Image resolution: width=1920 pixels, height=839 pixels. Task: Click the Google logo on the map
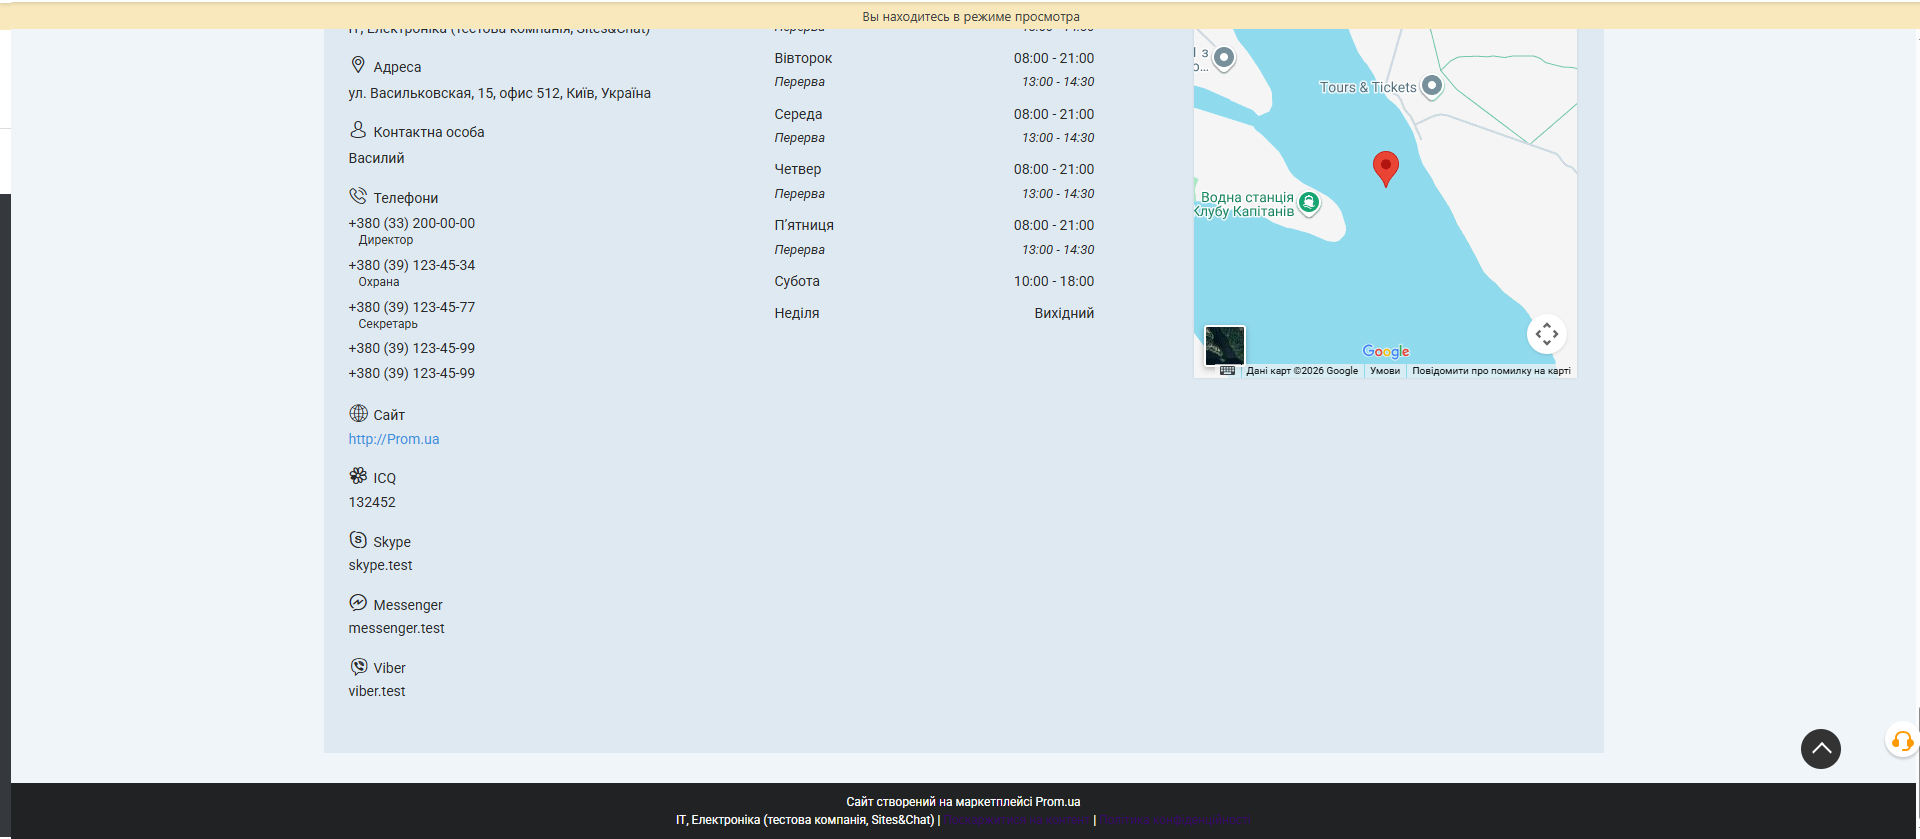[x=1385, y=351]
